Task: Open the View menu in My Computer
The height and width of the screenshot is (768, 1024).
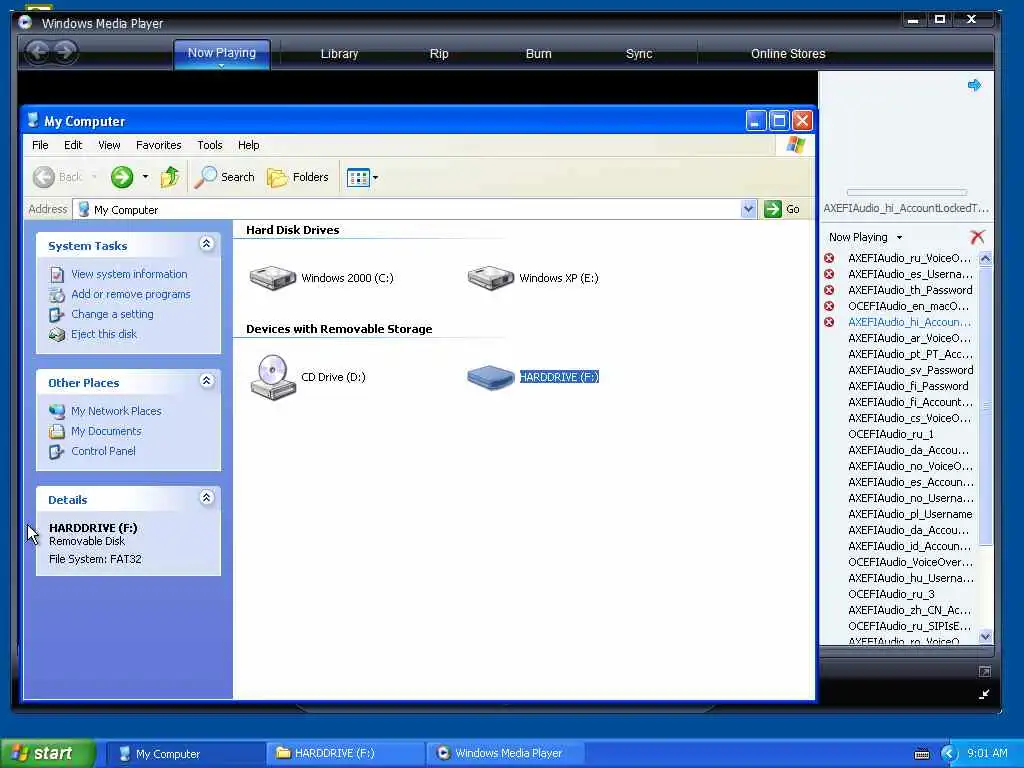Action: 109,145
